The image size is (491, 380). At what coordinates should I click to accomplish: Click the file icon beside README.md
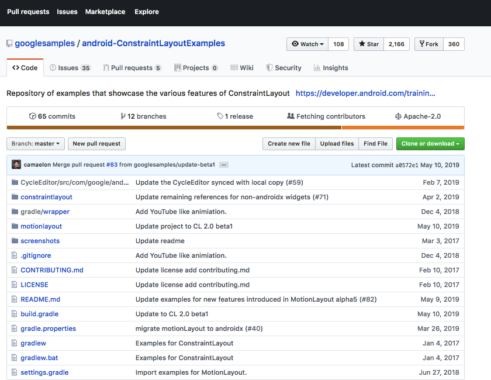pyautogui.click(x=14, y=299)
